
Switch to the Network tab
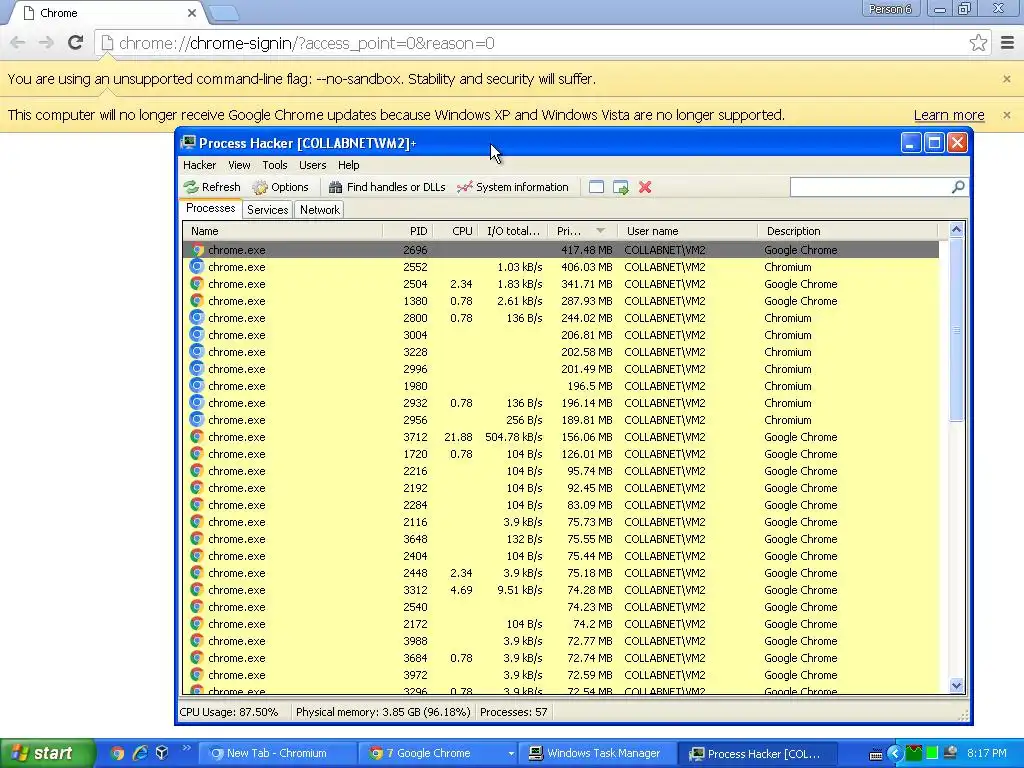(x=319, y=210)
